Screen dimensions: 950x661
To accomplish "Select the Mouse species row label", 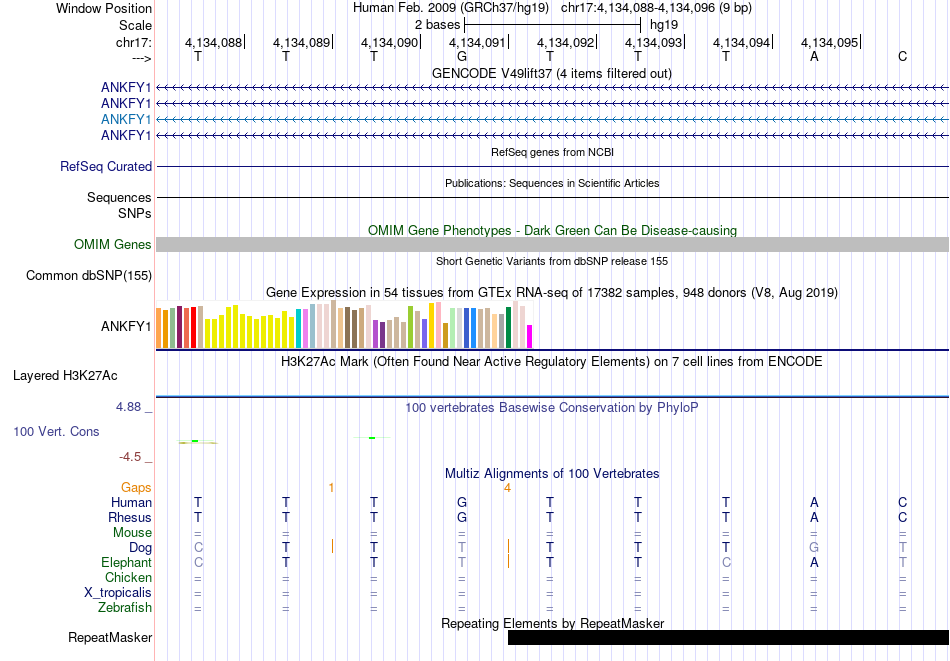I will pyautogui.click(x=132, y=533).
